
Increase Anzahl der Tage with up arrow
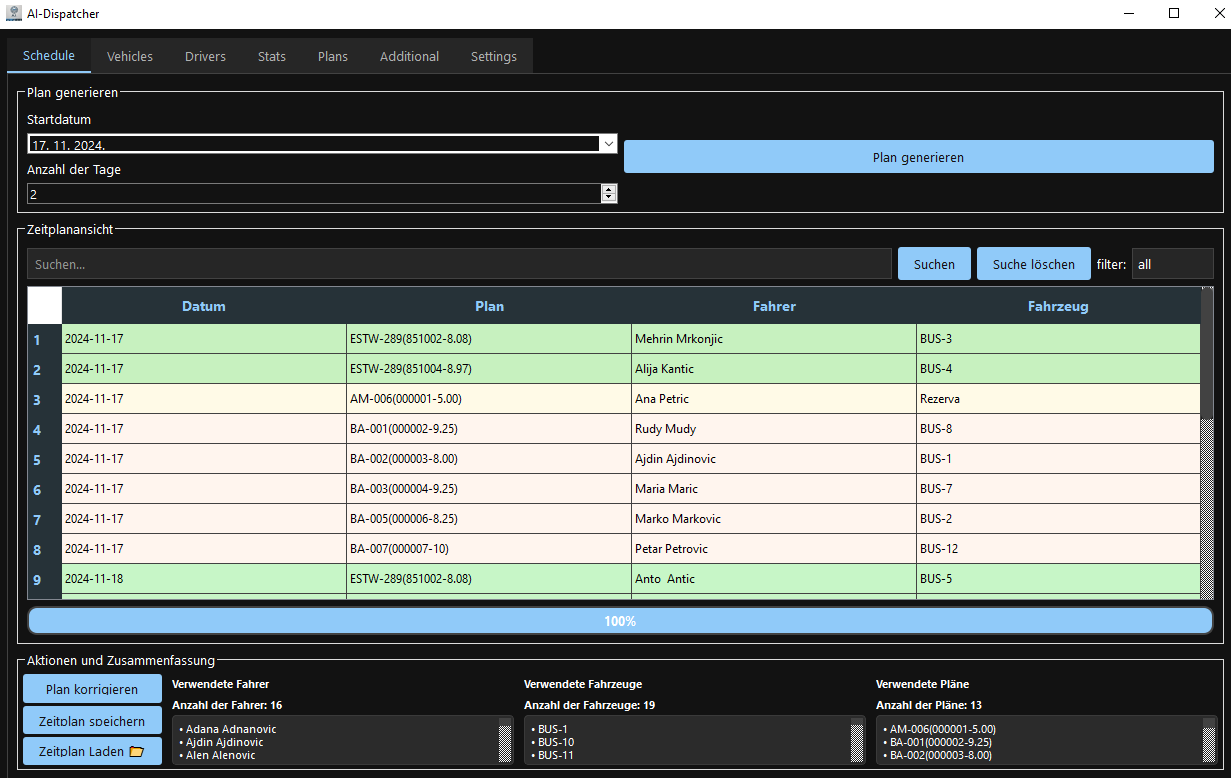(609, 189)
